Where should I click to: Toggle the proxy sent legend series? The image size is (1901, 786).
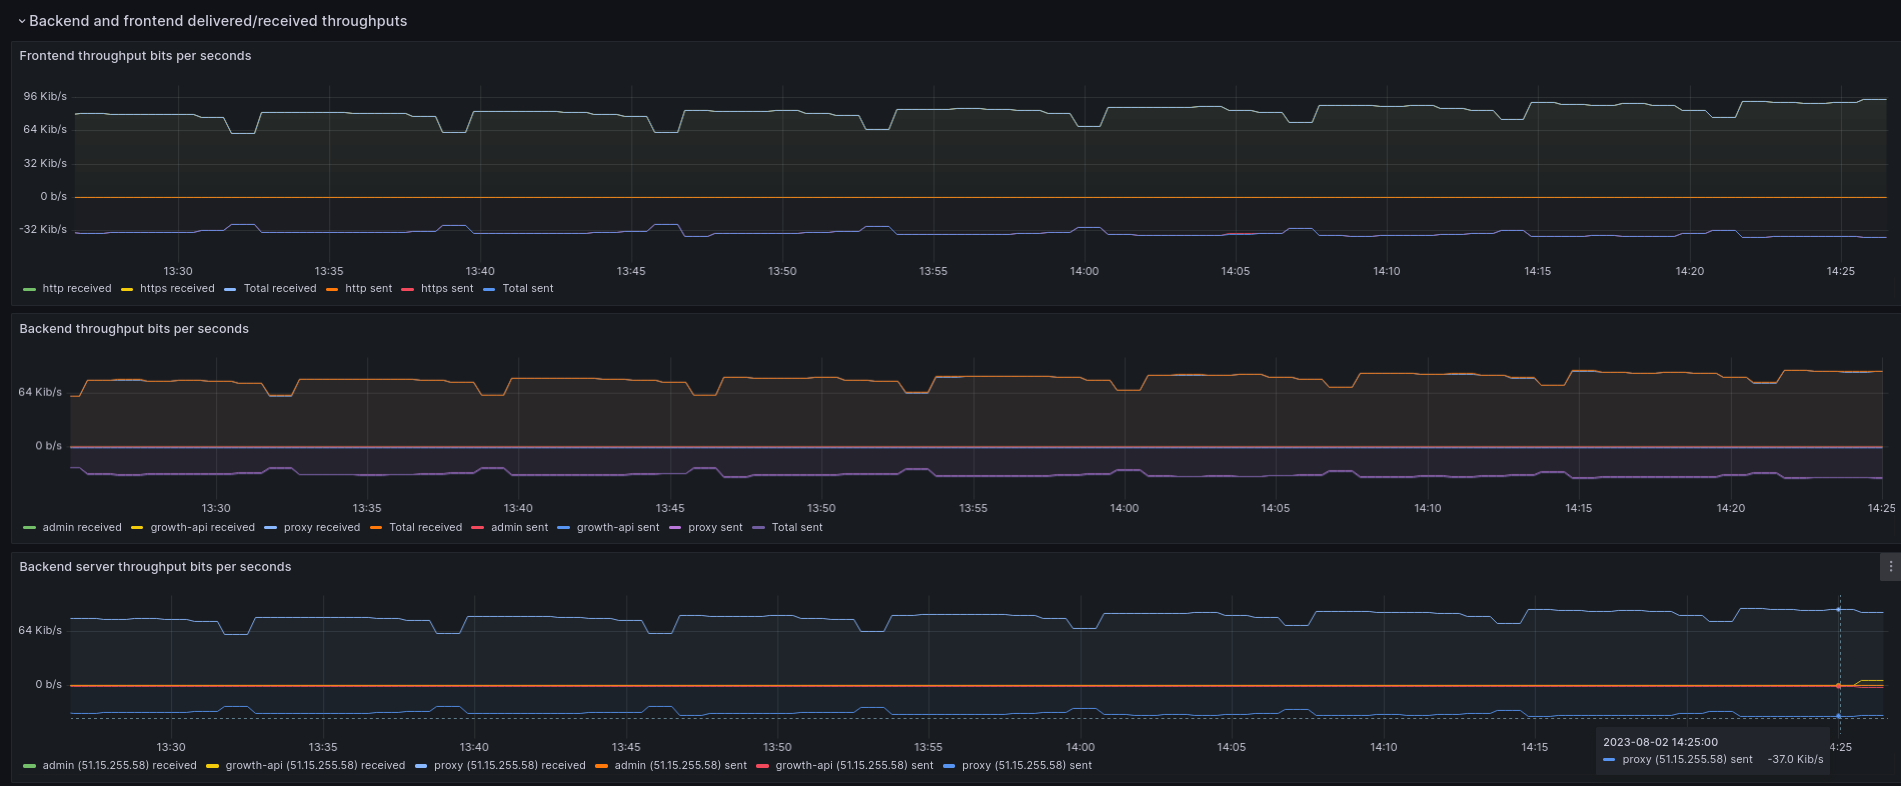tap(714, 528)
